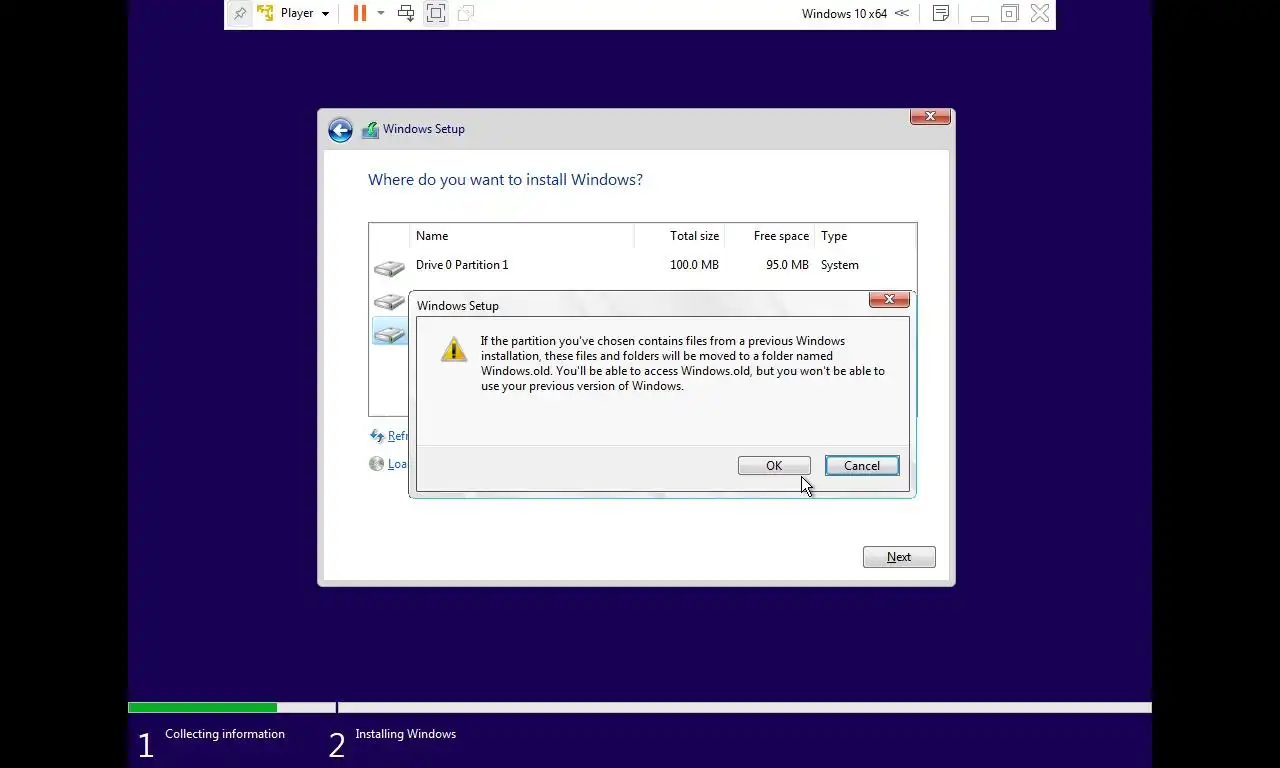Pin the VMware toolbar

point(240,13)
